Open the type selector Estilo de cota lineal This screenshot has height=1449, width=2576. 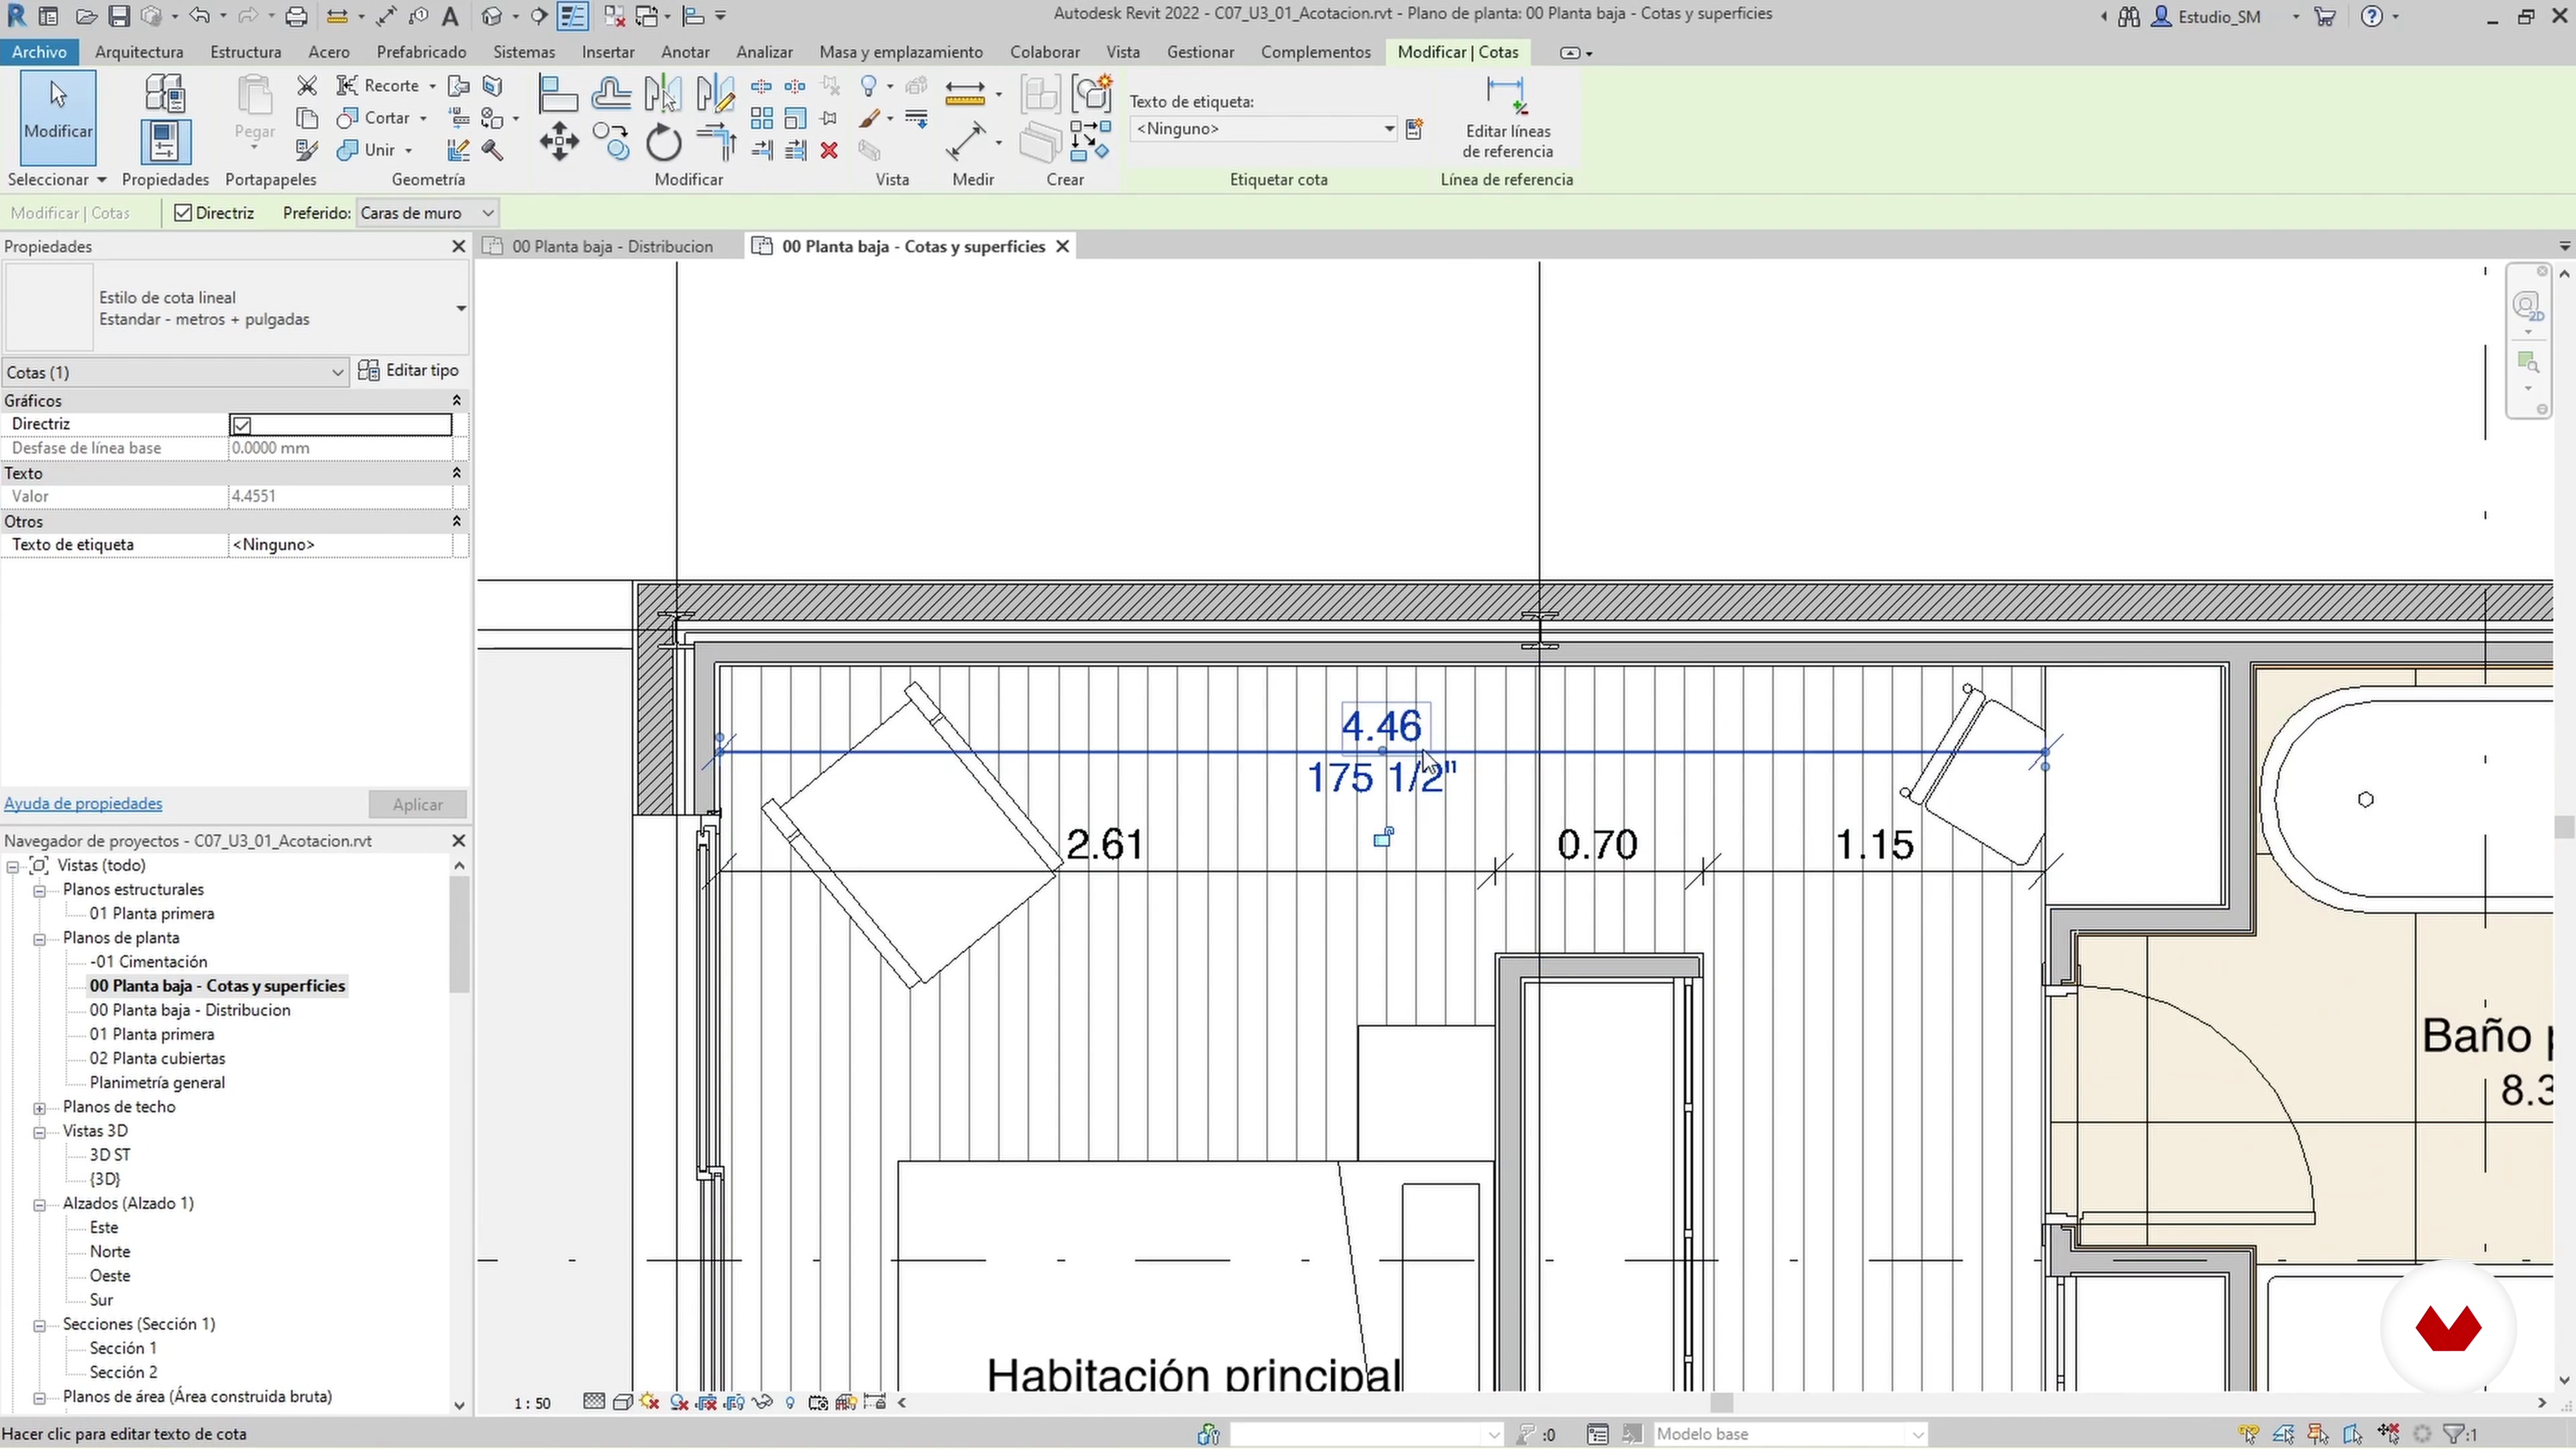point(236,308)
